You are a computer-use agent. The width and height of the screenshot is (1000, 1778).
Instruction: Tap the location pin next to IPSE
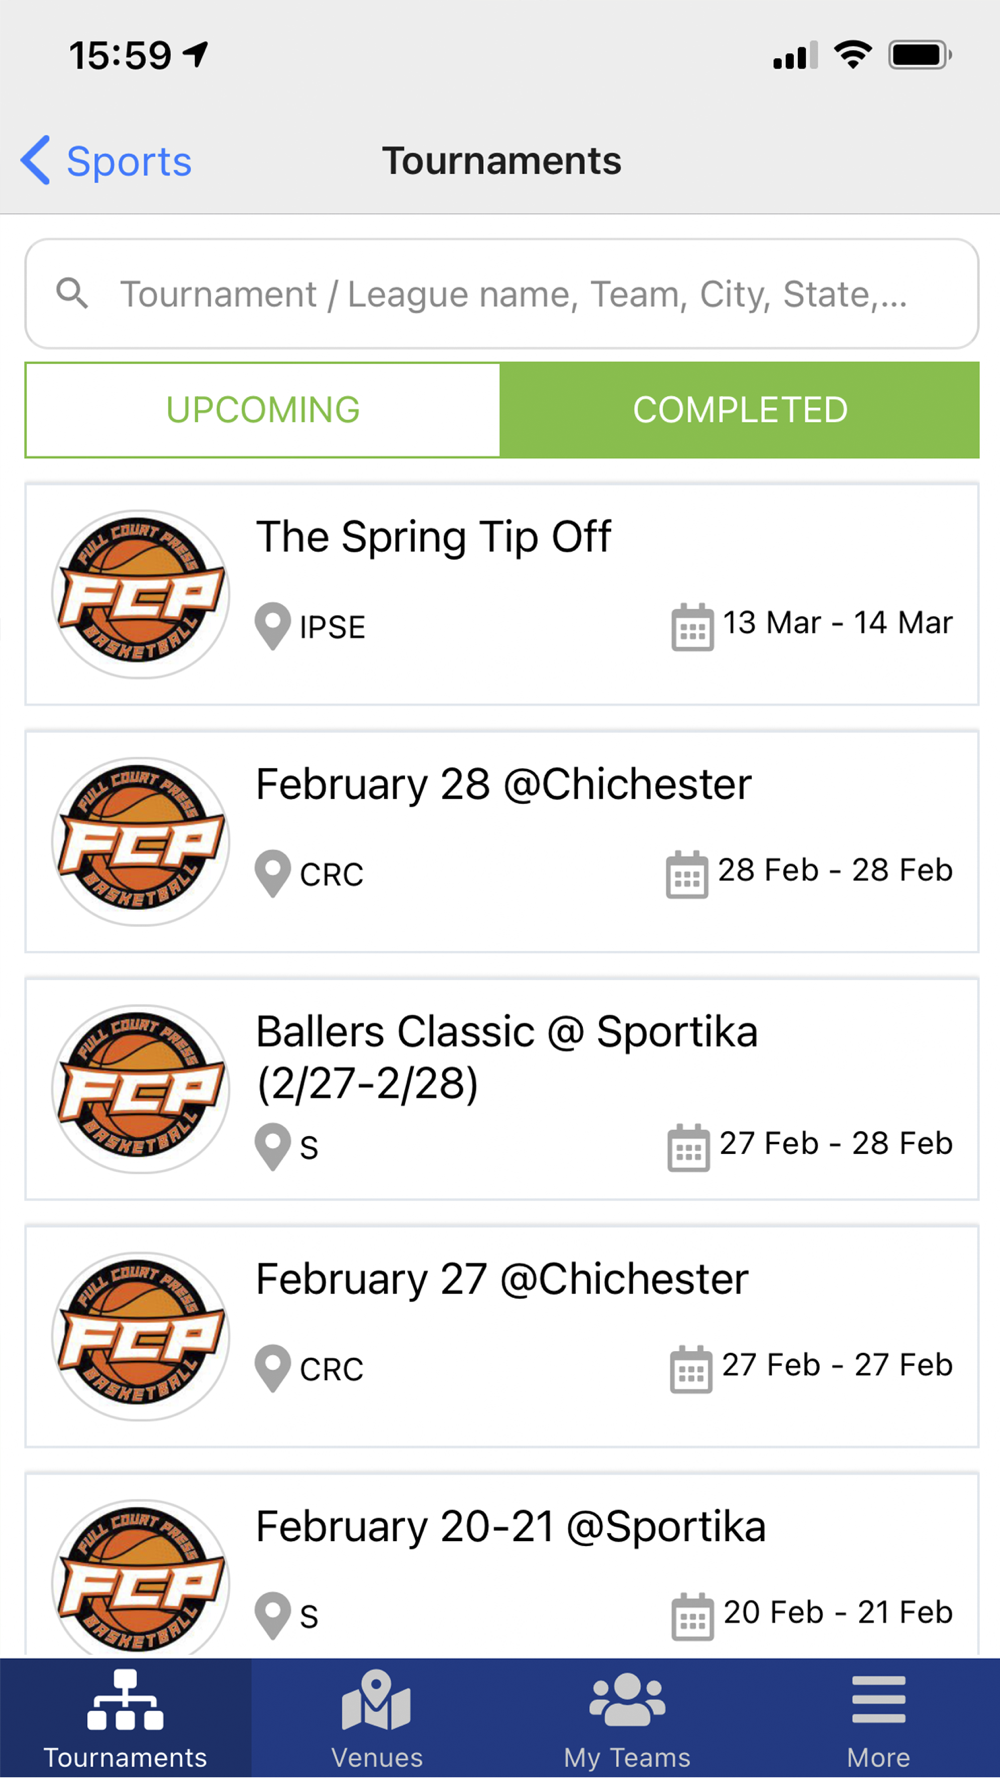tap(272, 627)
